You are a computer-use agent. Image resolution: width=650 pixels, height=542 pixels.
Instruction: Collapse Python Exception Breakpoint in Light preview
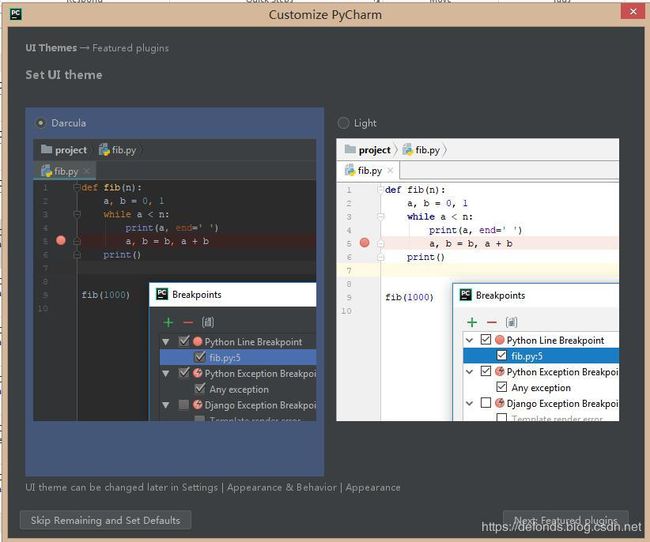coord(469,372)
